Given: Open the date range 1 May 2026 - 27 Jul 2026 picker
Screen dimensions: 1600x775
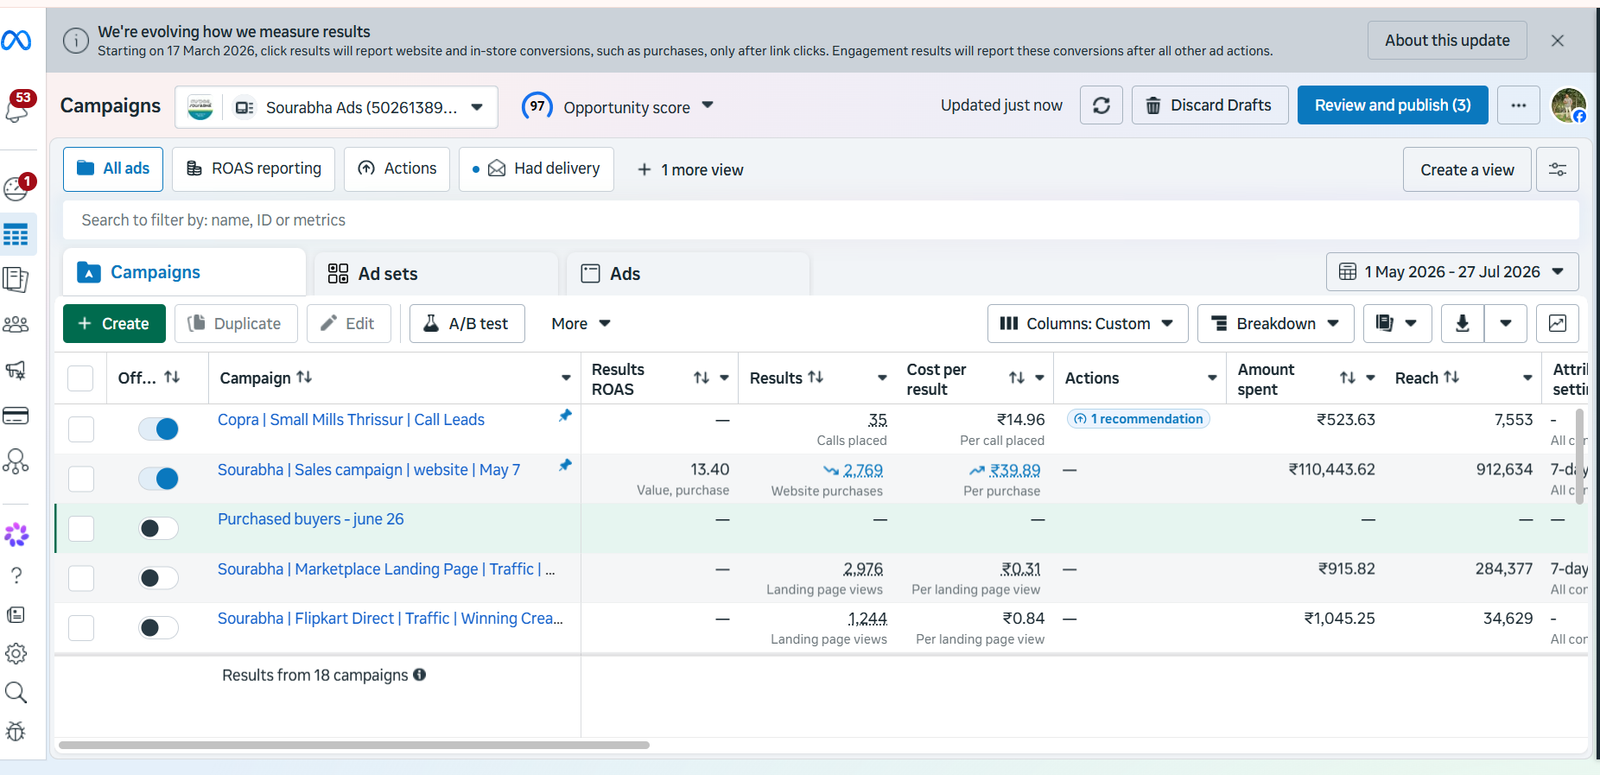Looking at the screenshot, I should tap(1452, 272).
